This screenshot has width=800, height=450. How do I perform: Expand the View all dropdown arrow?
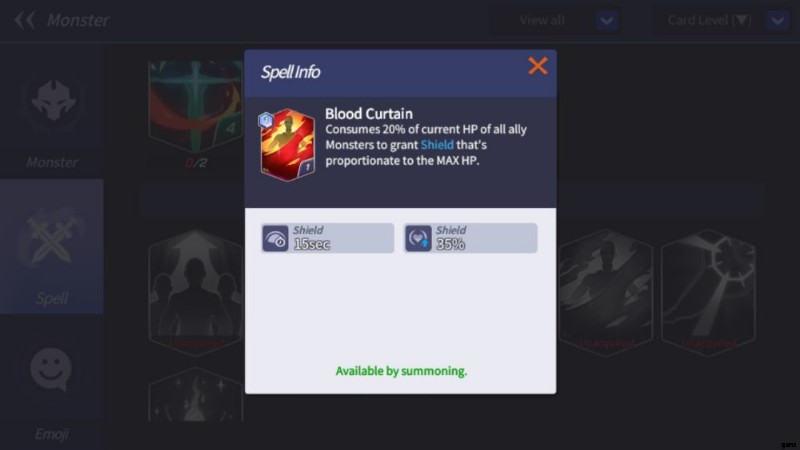coord(607,20)
